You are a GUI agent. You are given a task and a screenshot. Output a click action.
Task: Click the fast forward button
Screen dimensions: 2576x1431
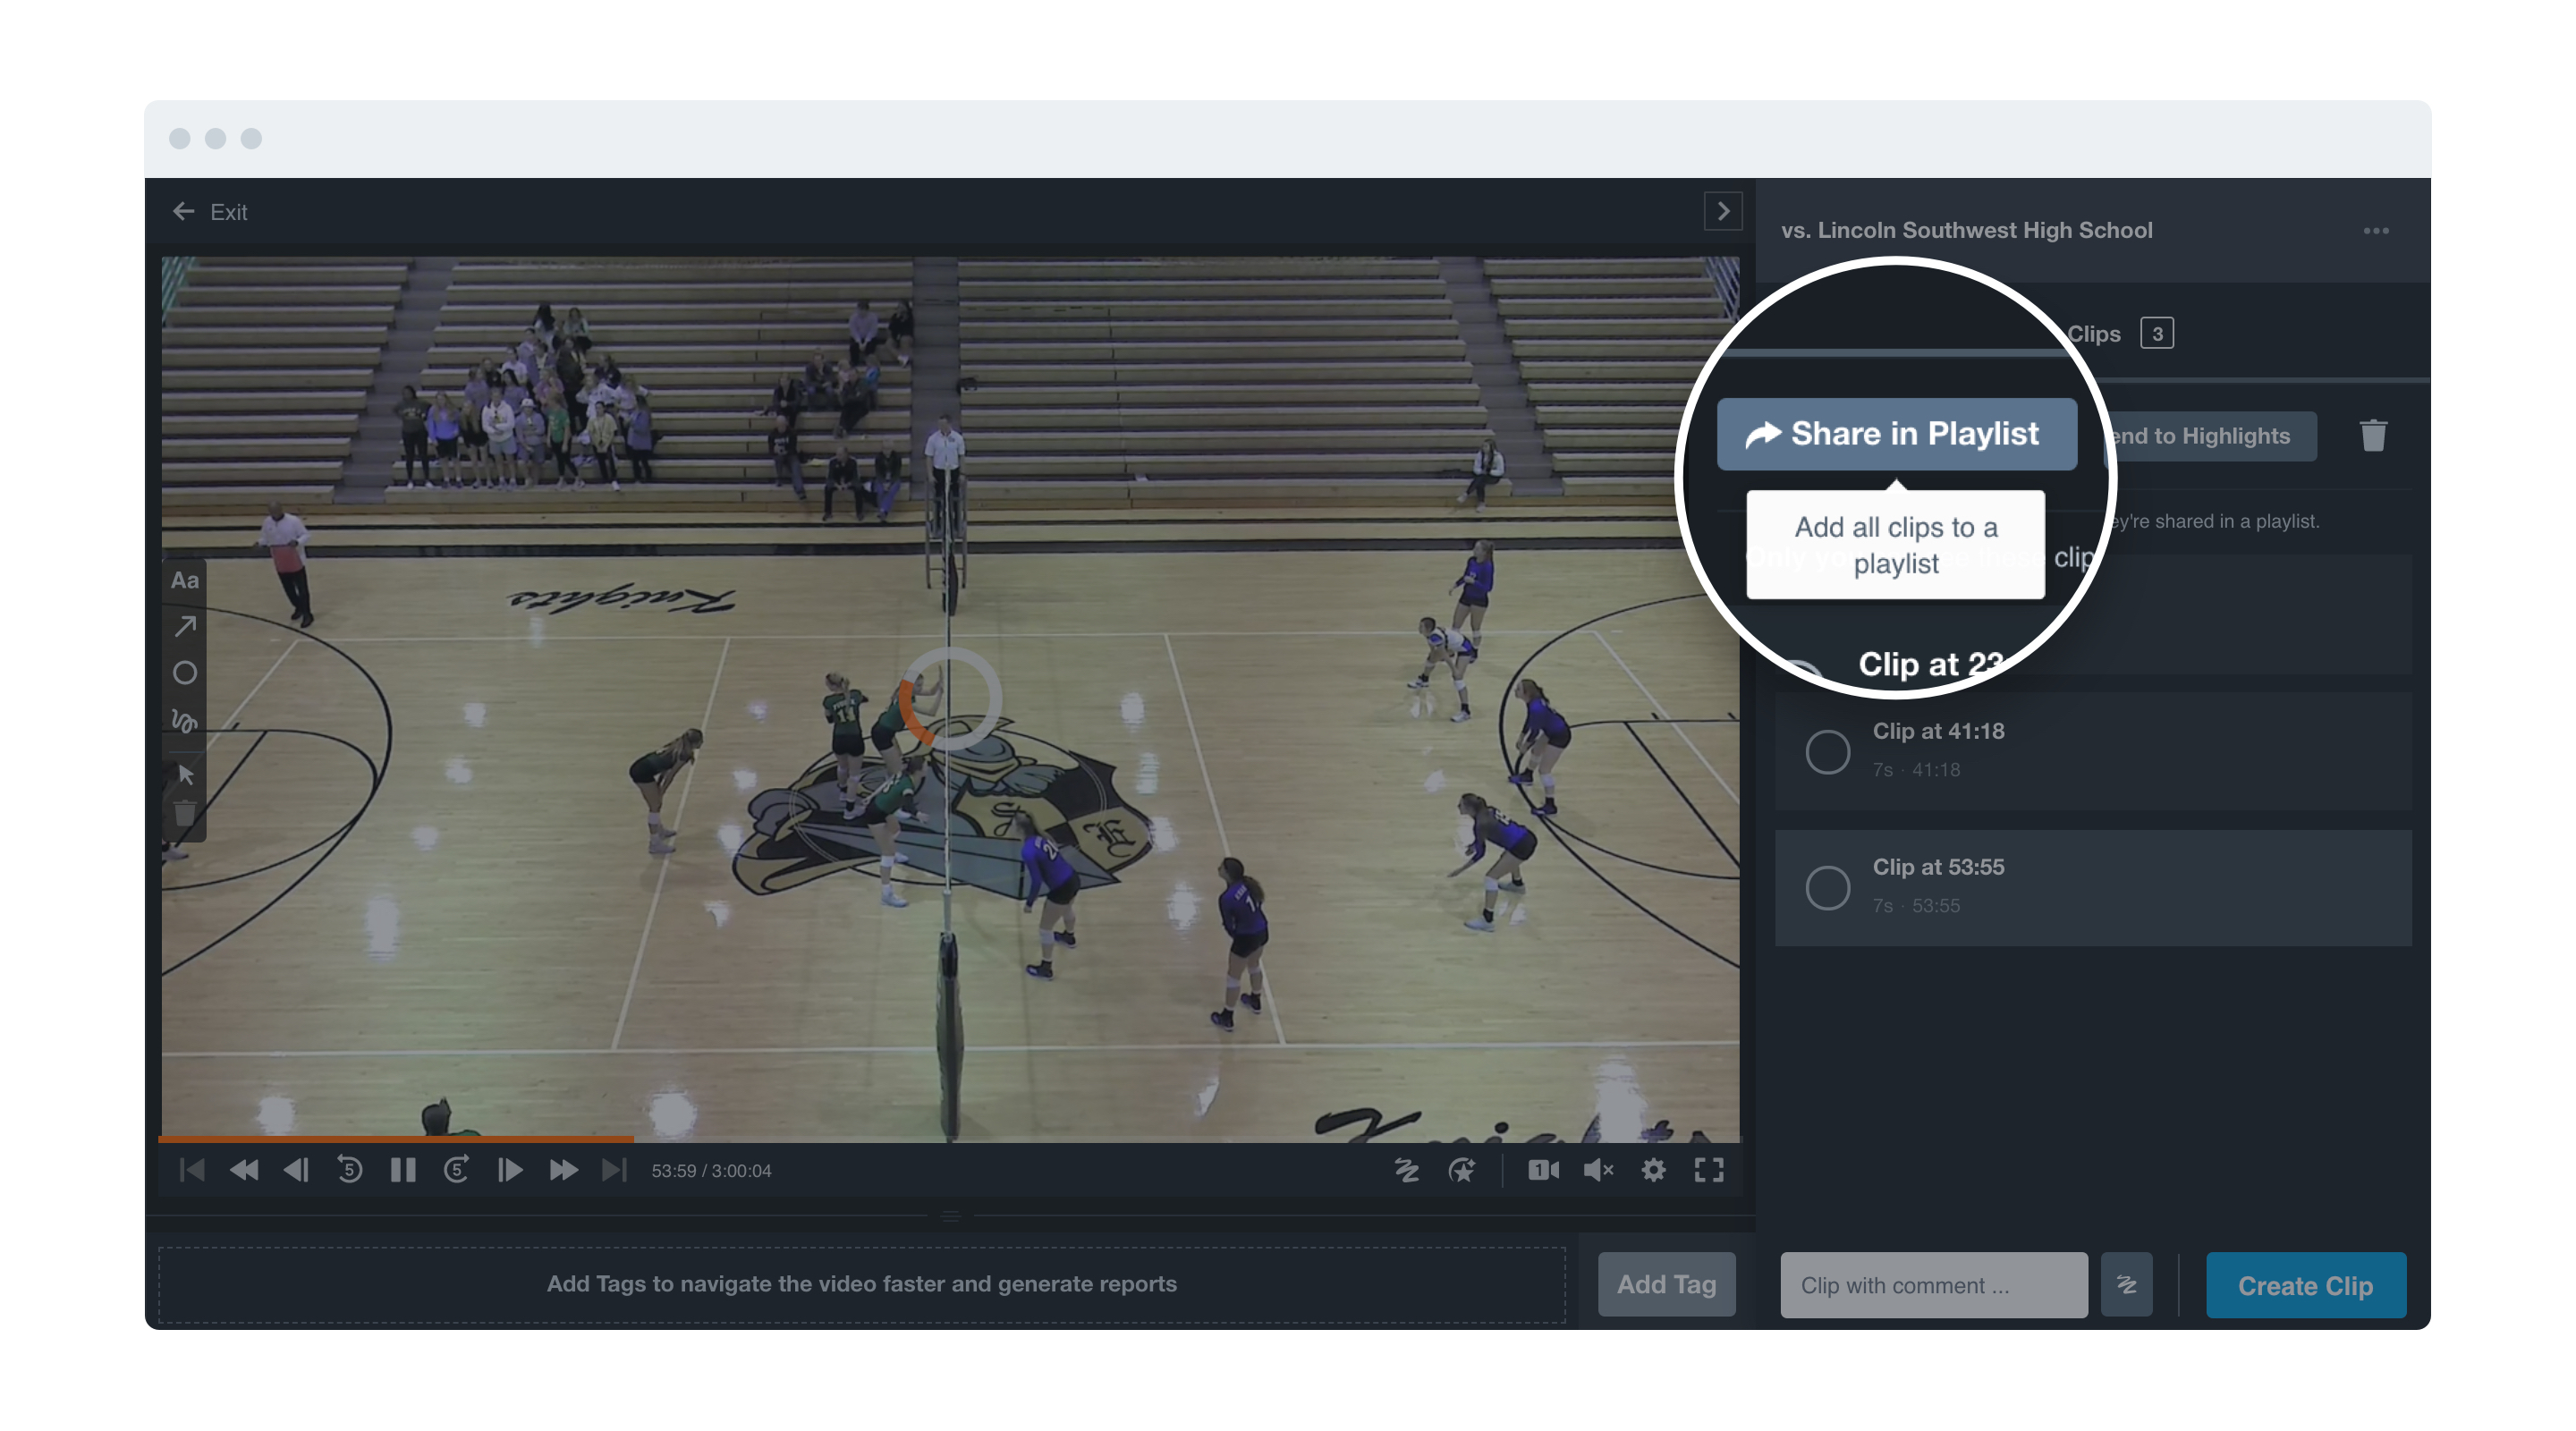tap(563, 1170)
